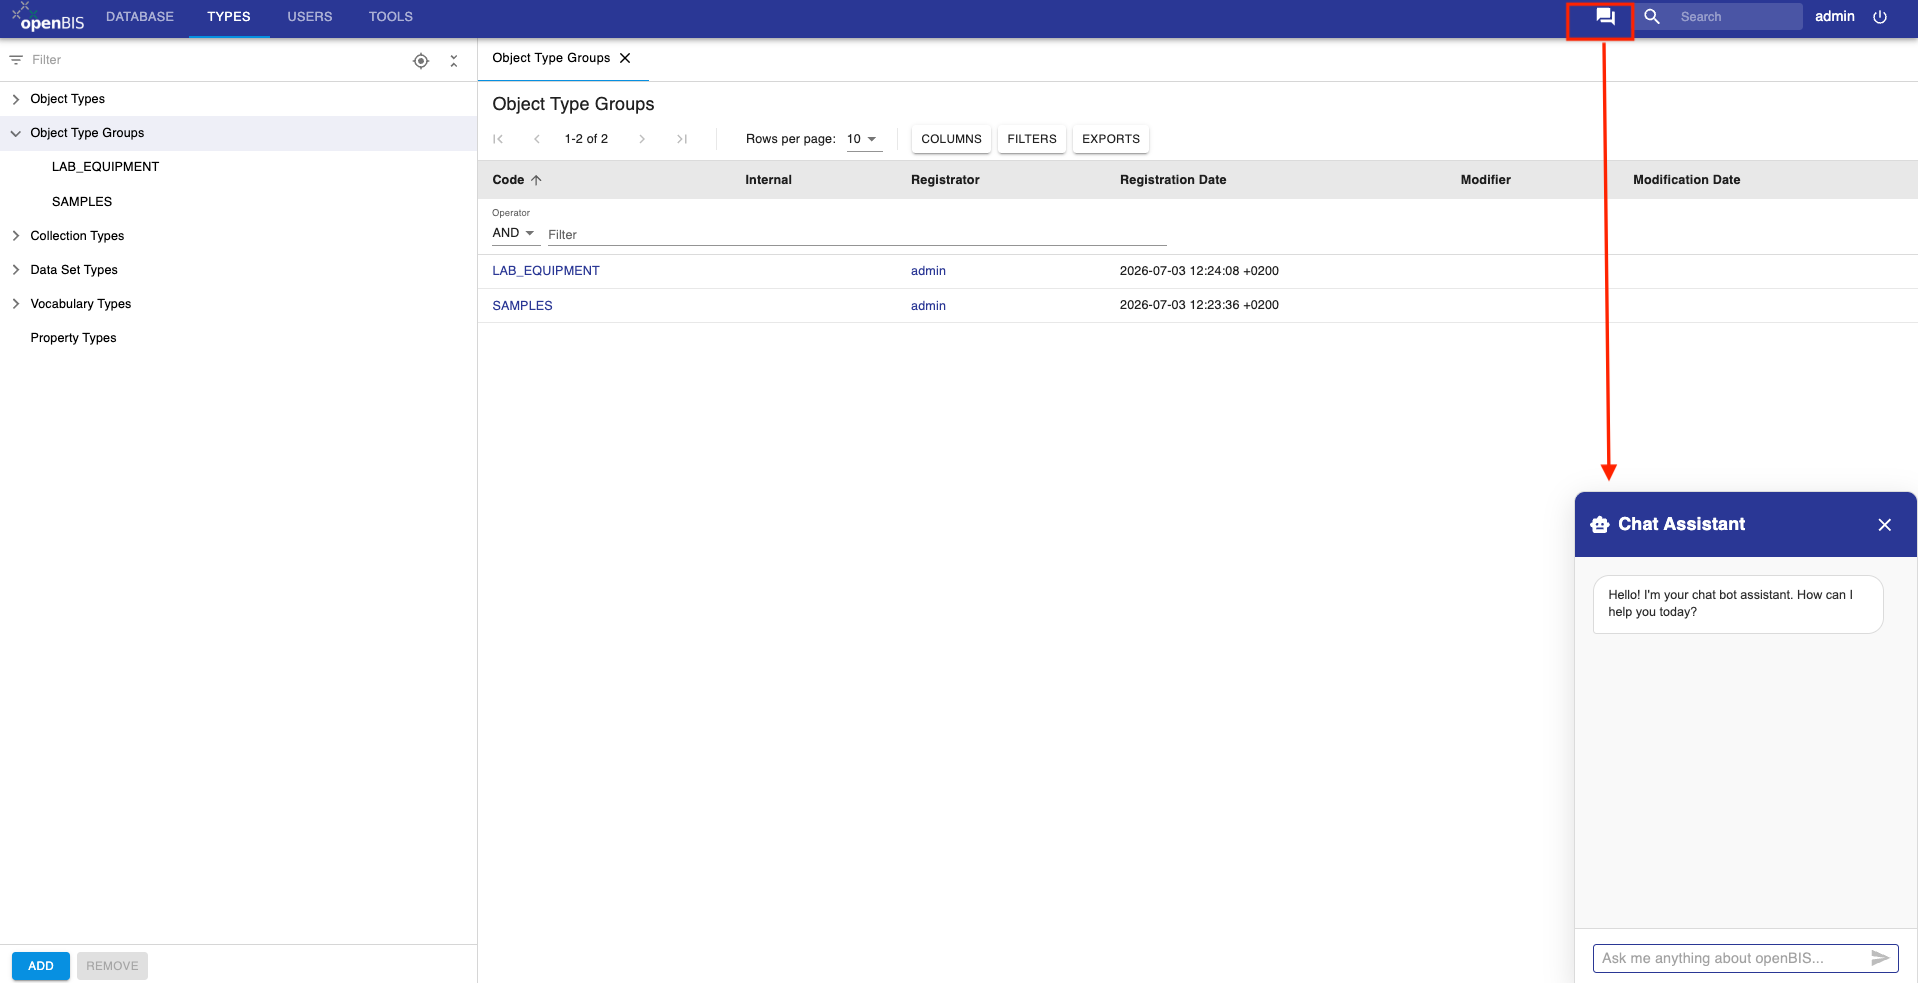The height and width of the screenshot is (983, 1918).
Task: Click the blue ADD button
Action: pyautogui.click(x=41, y=966)
